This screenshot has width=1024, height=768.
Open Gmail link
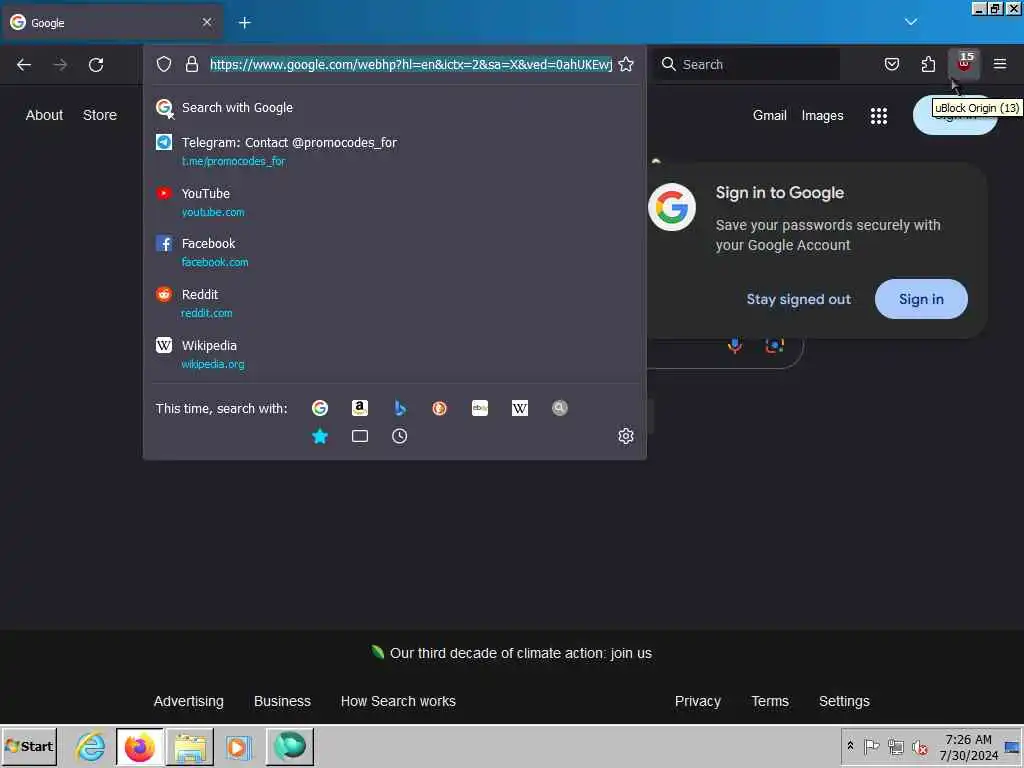[x=769, y=116]
